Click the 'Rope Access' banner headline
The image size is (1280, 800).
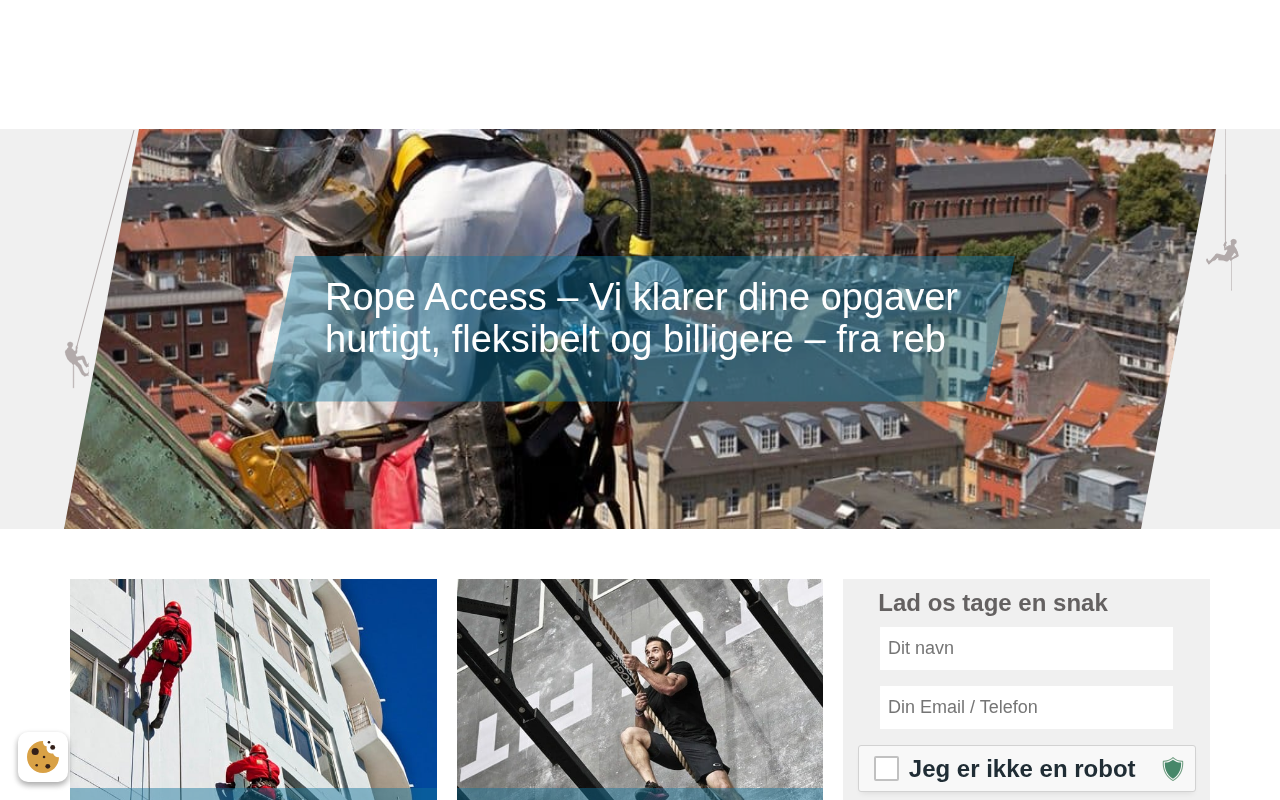641,318
